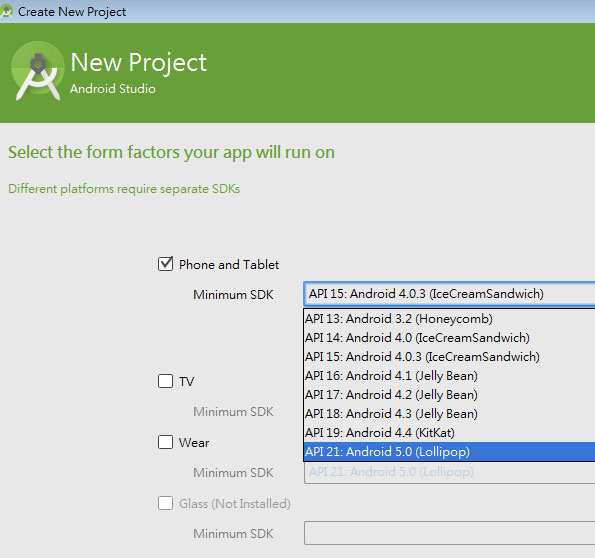Select API 14: Android 4.0 (IceCreamSandwich)
This screenshot has width=595, height=558.
coord(449,338)
